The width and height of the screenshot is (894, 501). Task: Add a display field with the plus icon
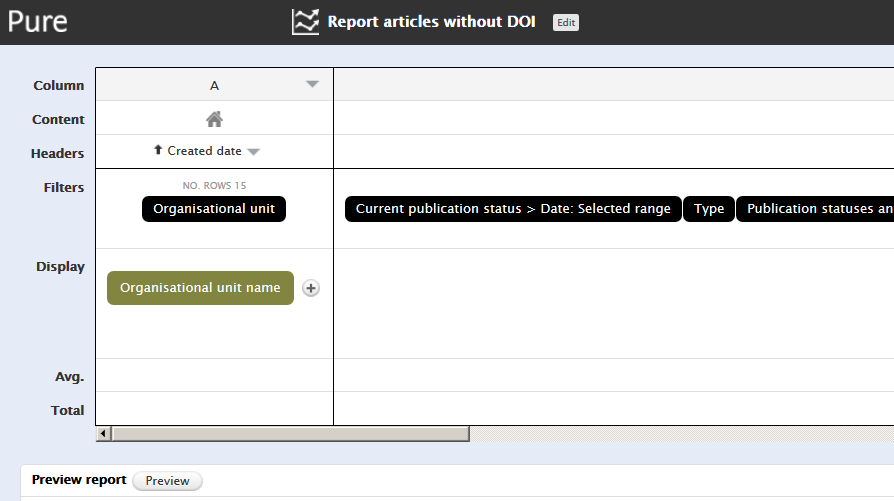pyautogui.click(x=311, y=288)
